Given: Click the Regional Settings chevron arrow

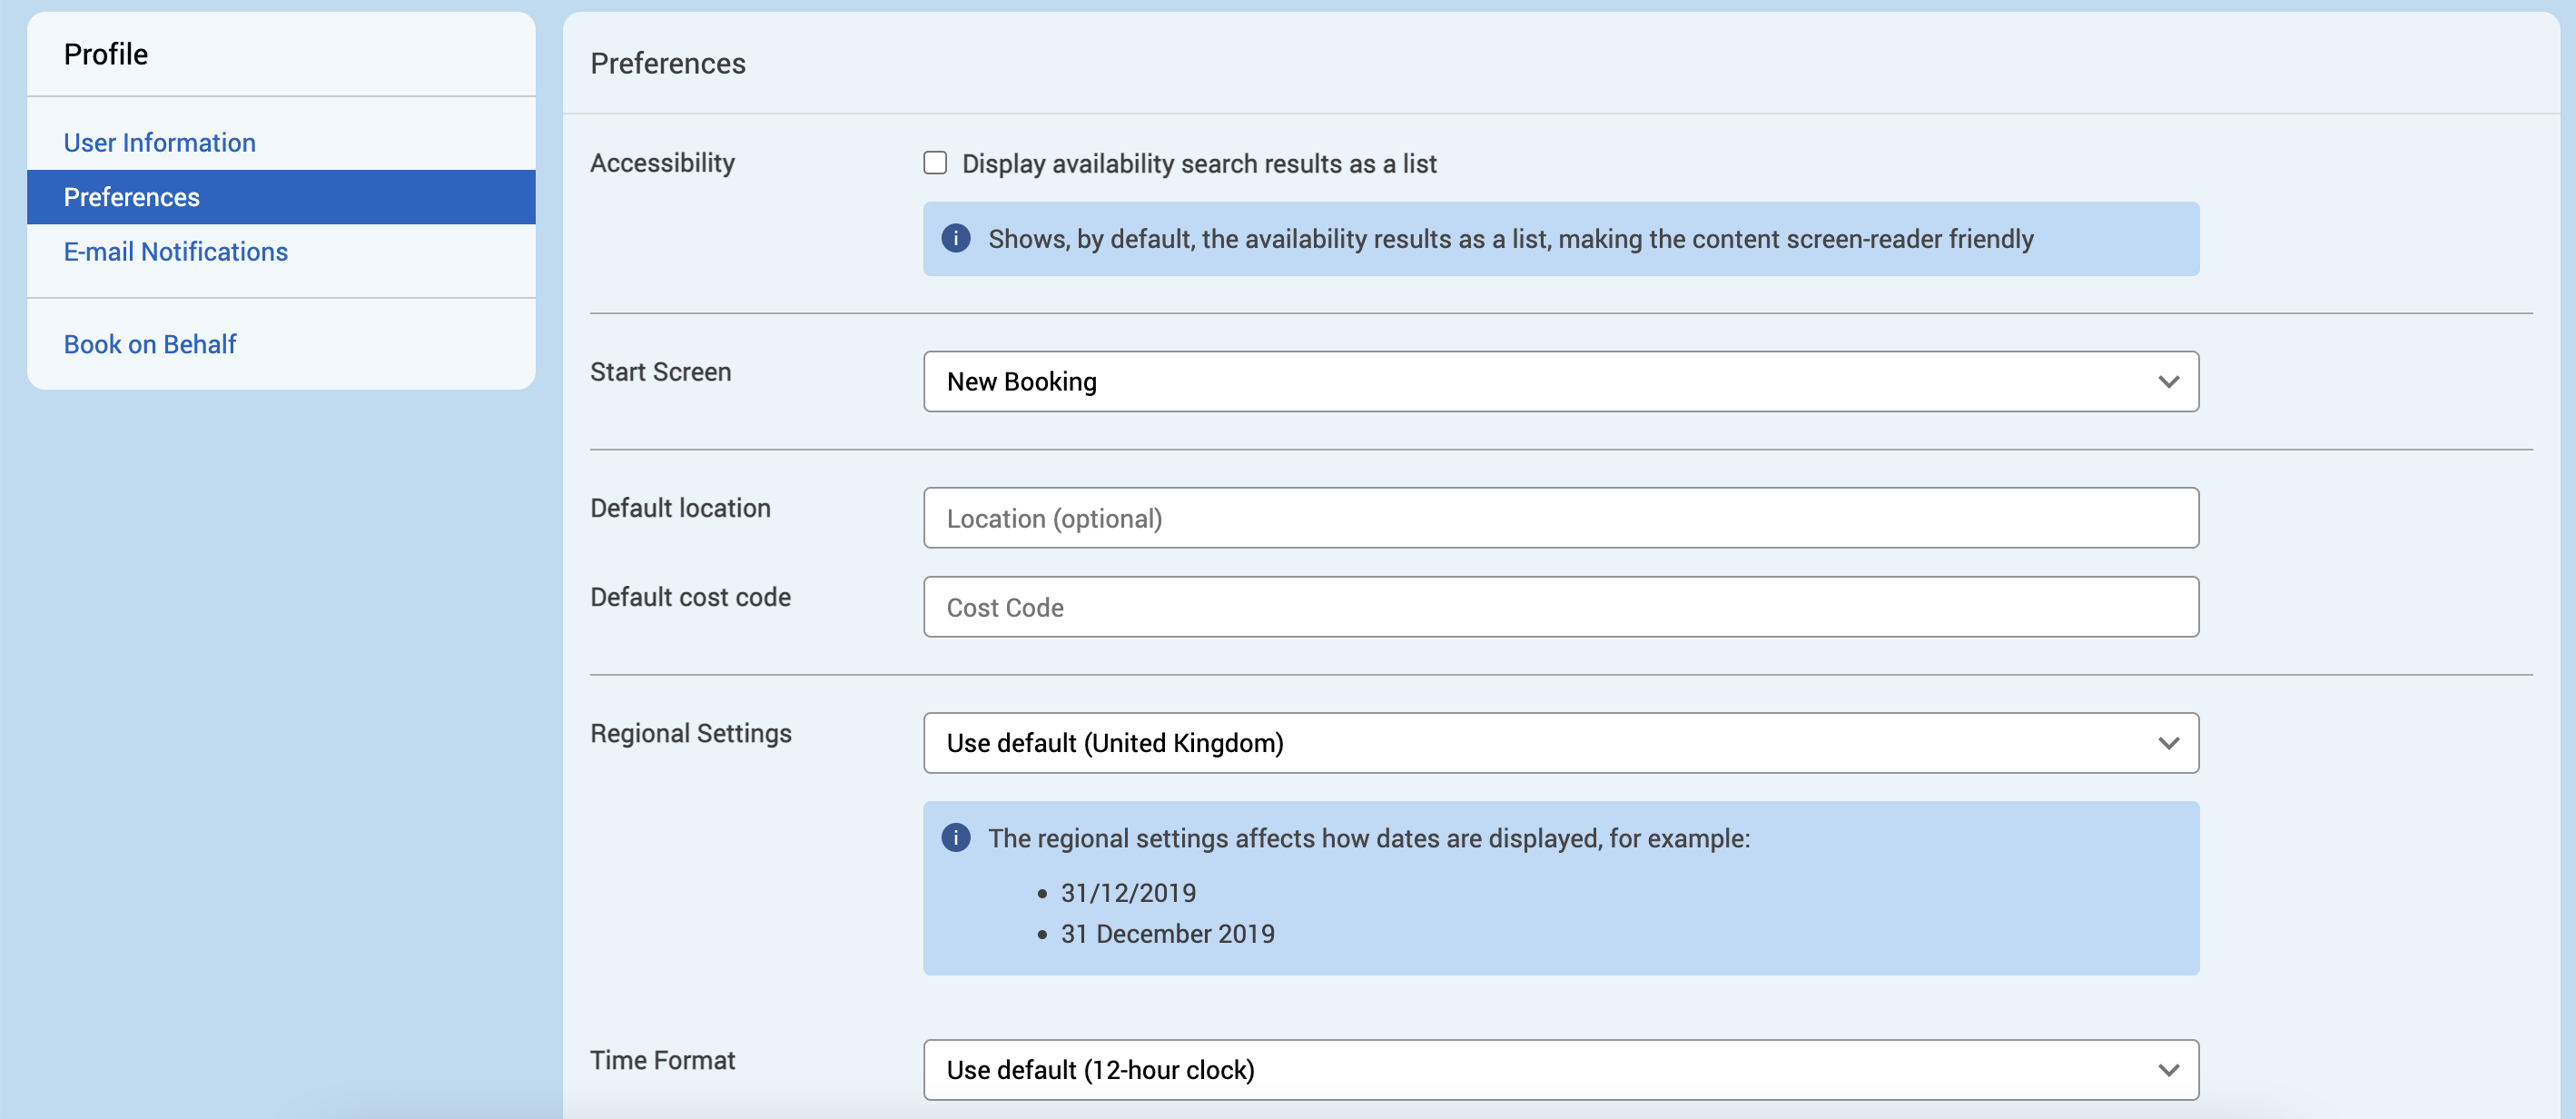Looking at the screenshot, I should pos(2168,743).
